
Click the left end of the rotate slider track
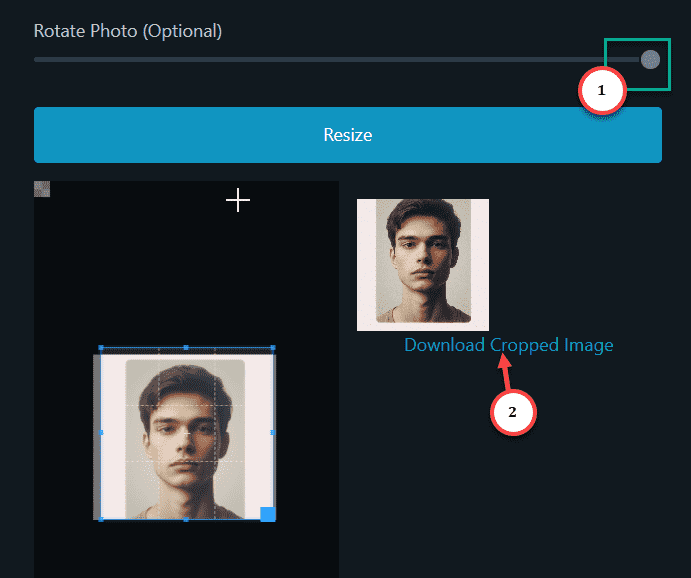point(37,59)
